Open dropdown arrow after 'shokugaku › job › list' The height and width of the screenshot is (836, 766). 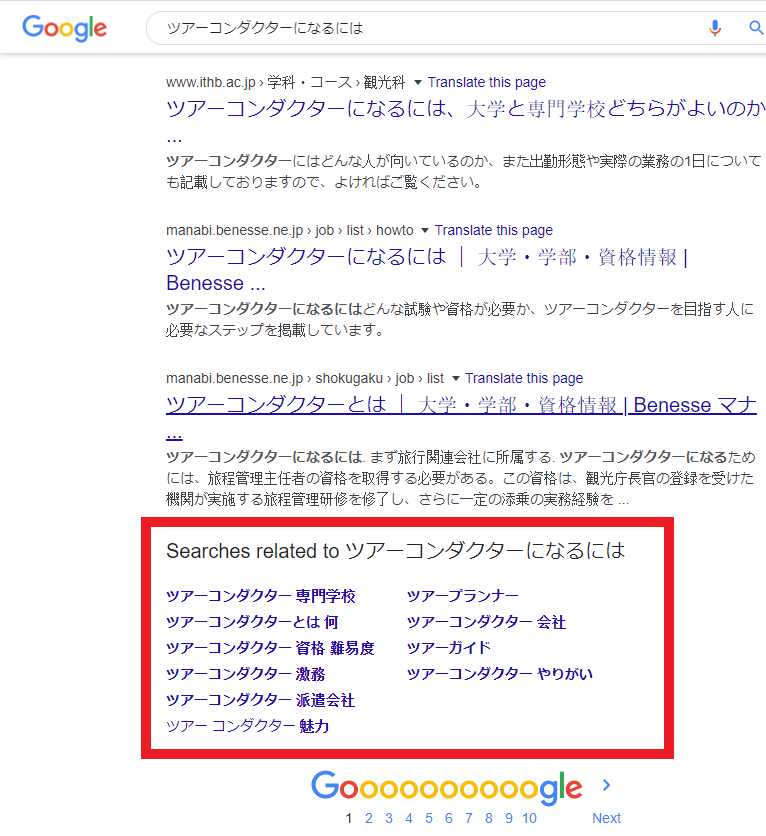tap(455, 379)
